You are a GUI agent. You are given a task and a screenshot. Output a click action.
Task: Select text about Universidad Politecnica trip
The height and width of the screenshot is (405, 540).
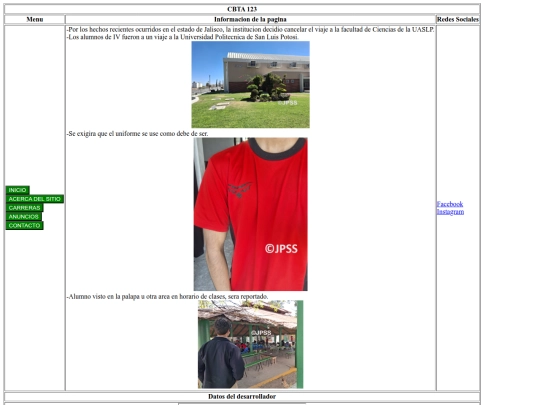[x=183, y=37]
